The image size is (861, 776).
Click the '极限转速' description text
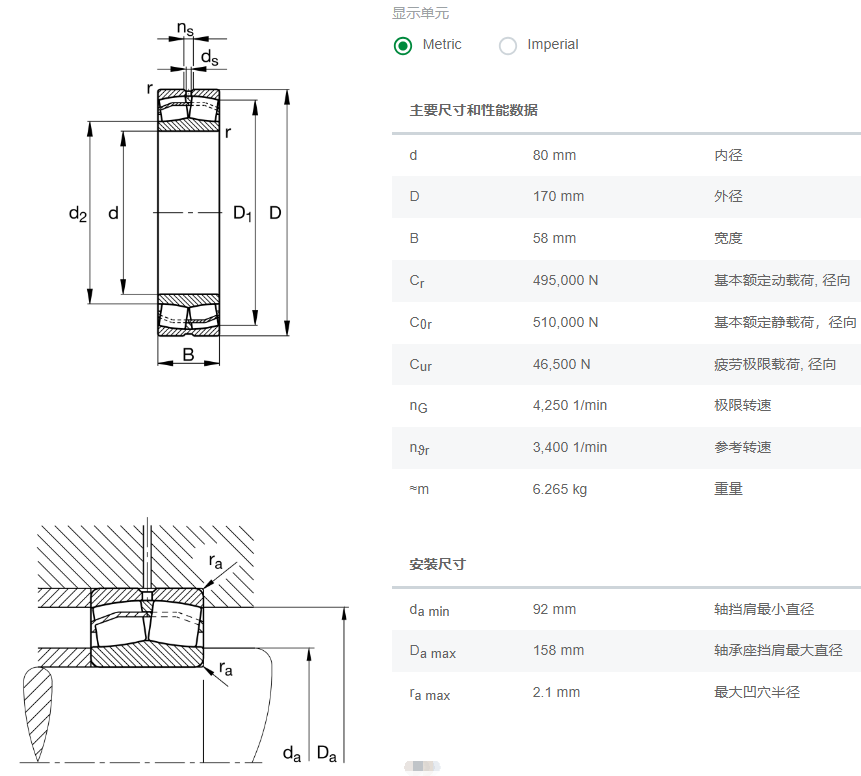(742, 405)
